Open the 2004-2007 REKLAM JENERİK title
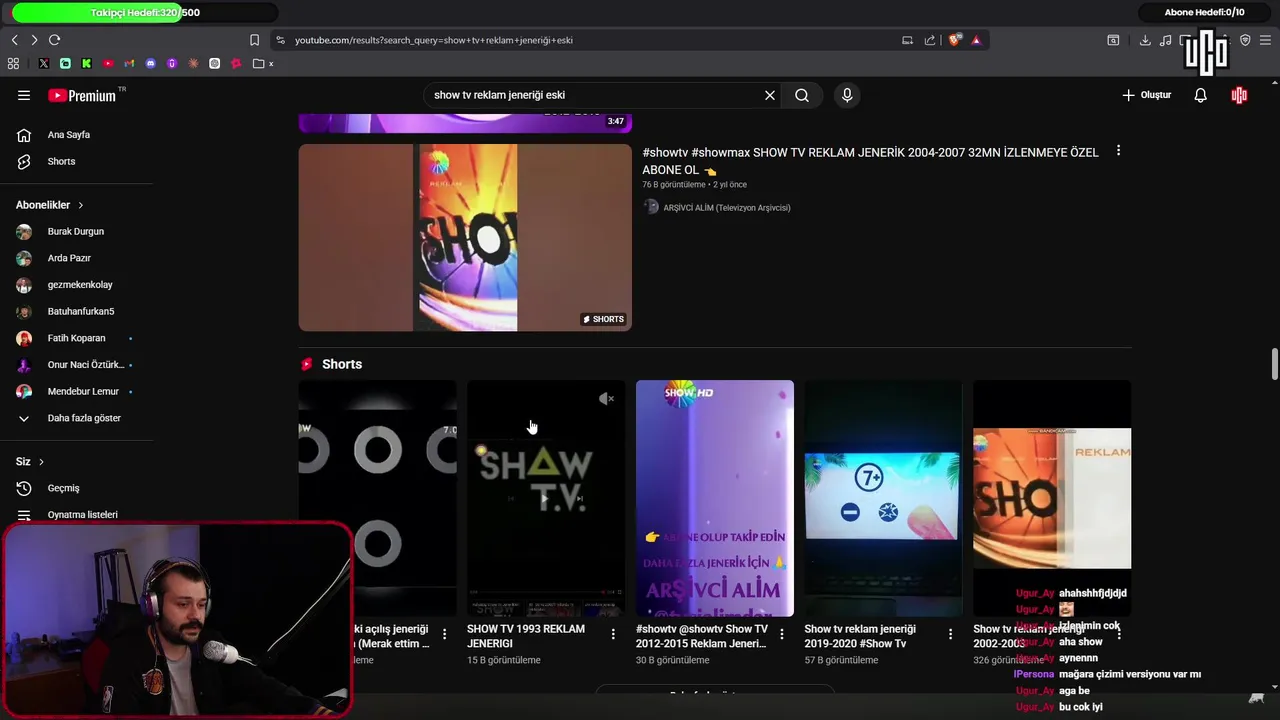Screen dimensions: 1280x720 pyautogui.click(x=870, y=161)
